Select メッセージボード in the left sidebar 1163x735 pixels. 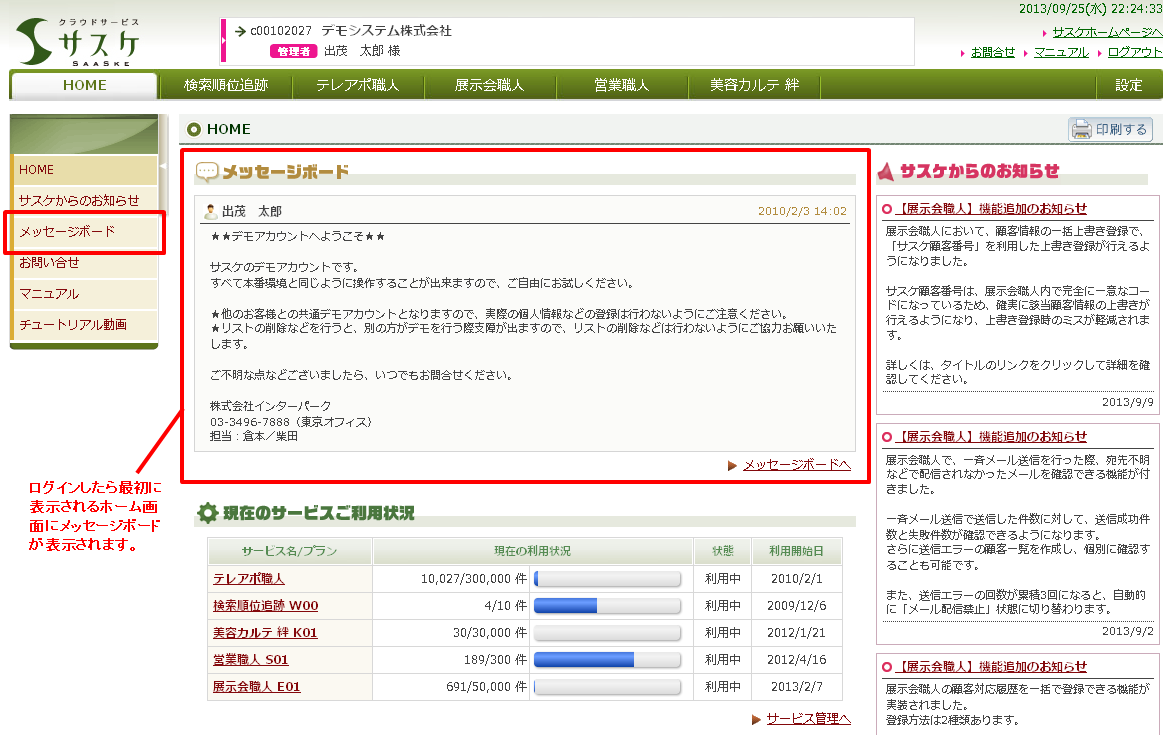click(67, 231)
